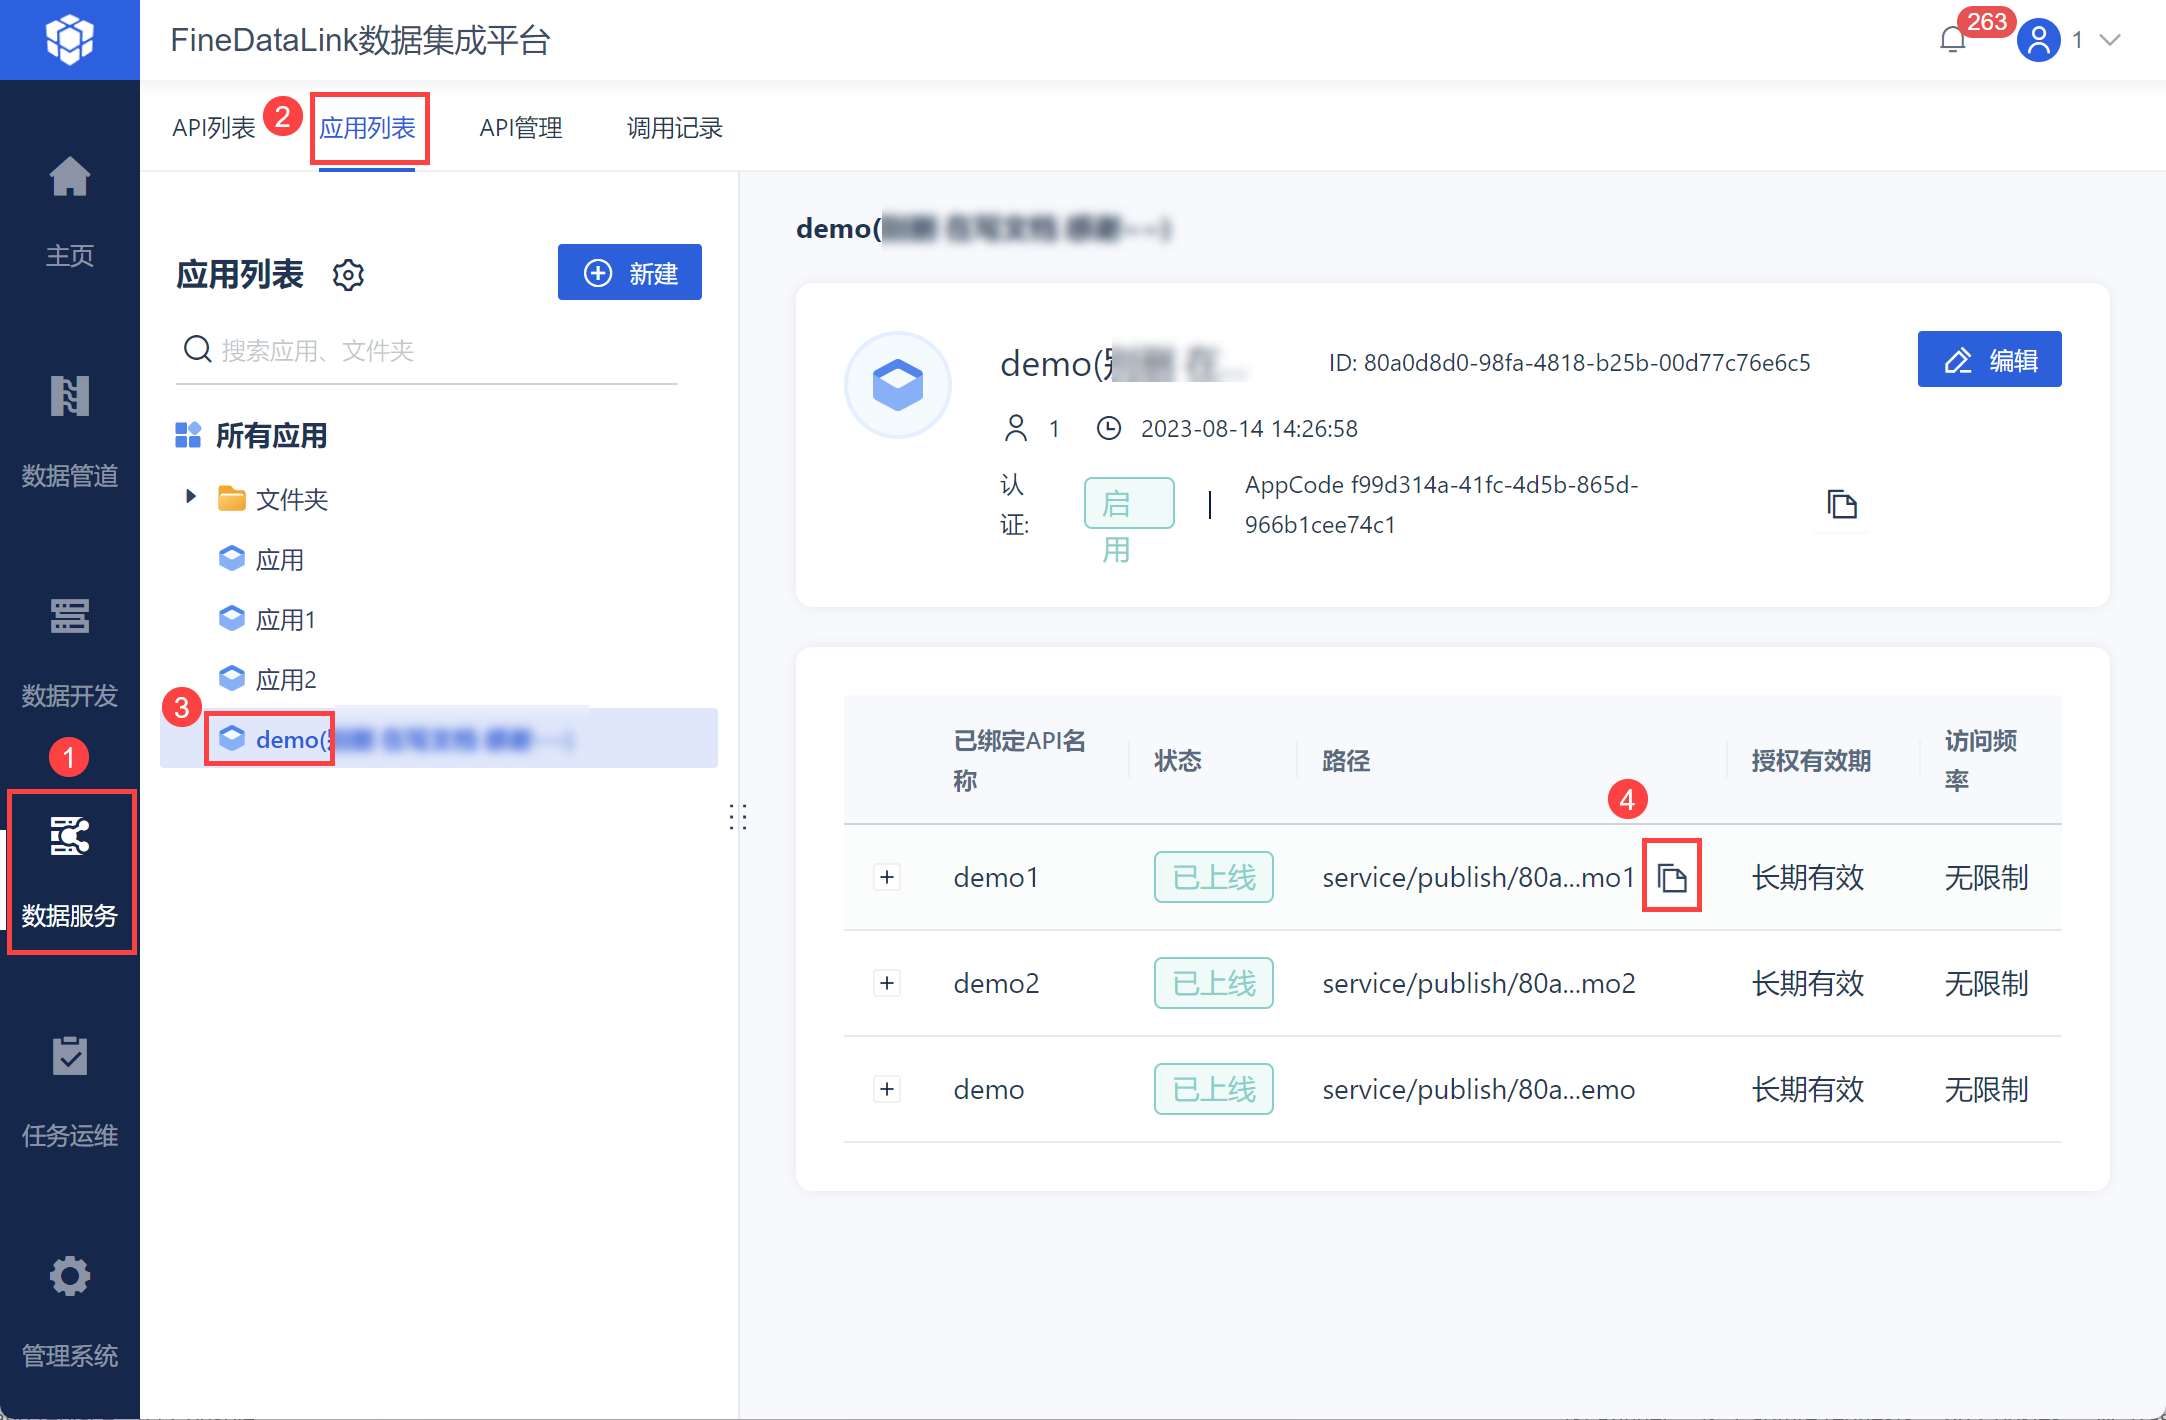The width and height of the screenshot is (2166, 1420).
Task: Select the 所有应用 tree root
Action: tap(250, 435)
